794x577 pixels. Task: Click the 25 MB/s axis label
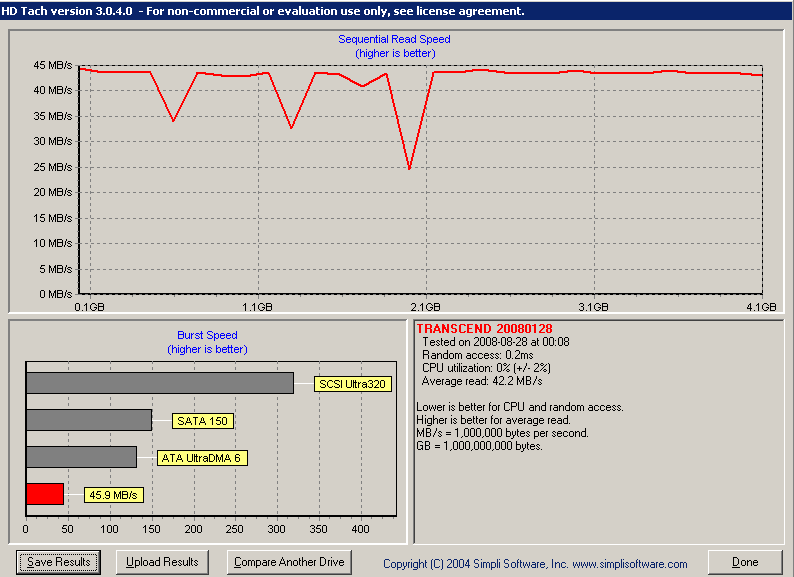pyautogui.click(x=53, y=167)
